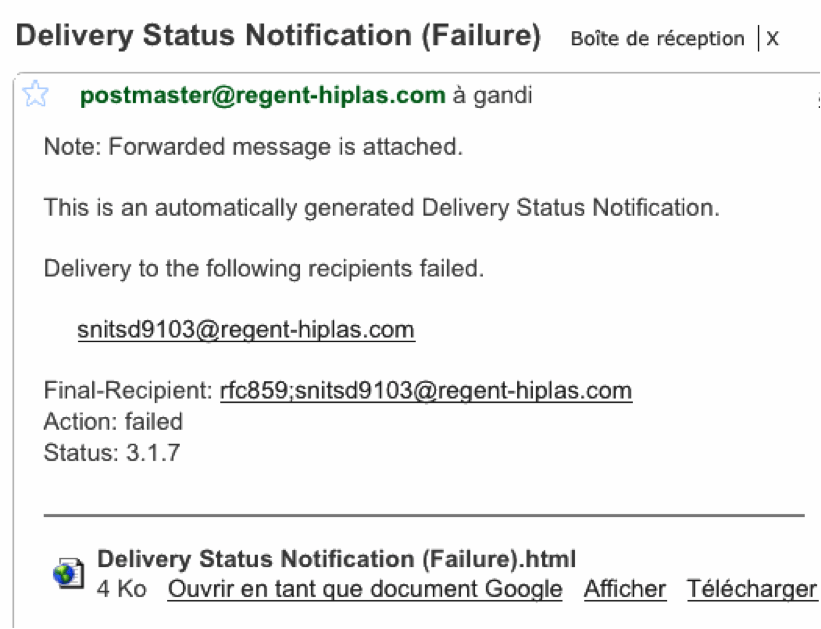Viewport: 821px width, 629px height.
Task: Open the indented failed recipient address link
Action: (246, 330)
